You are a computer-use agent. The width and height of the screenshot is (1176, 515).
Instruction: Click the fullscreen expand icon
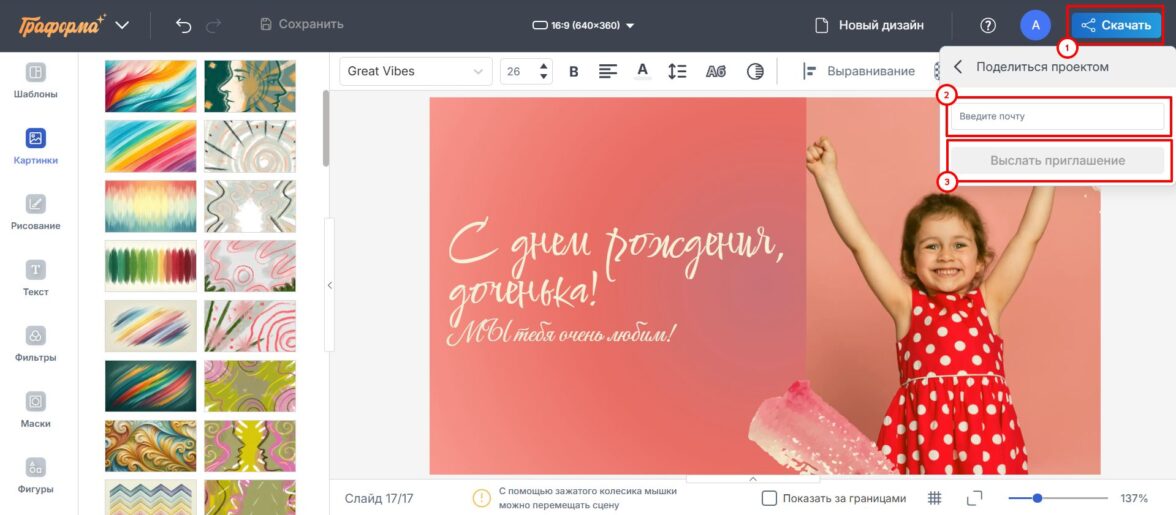pos(975,498)
